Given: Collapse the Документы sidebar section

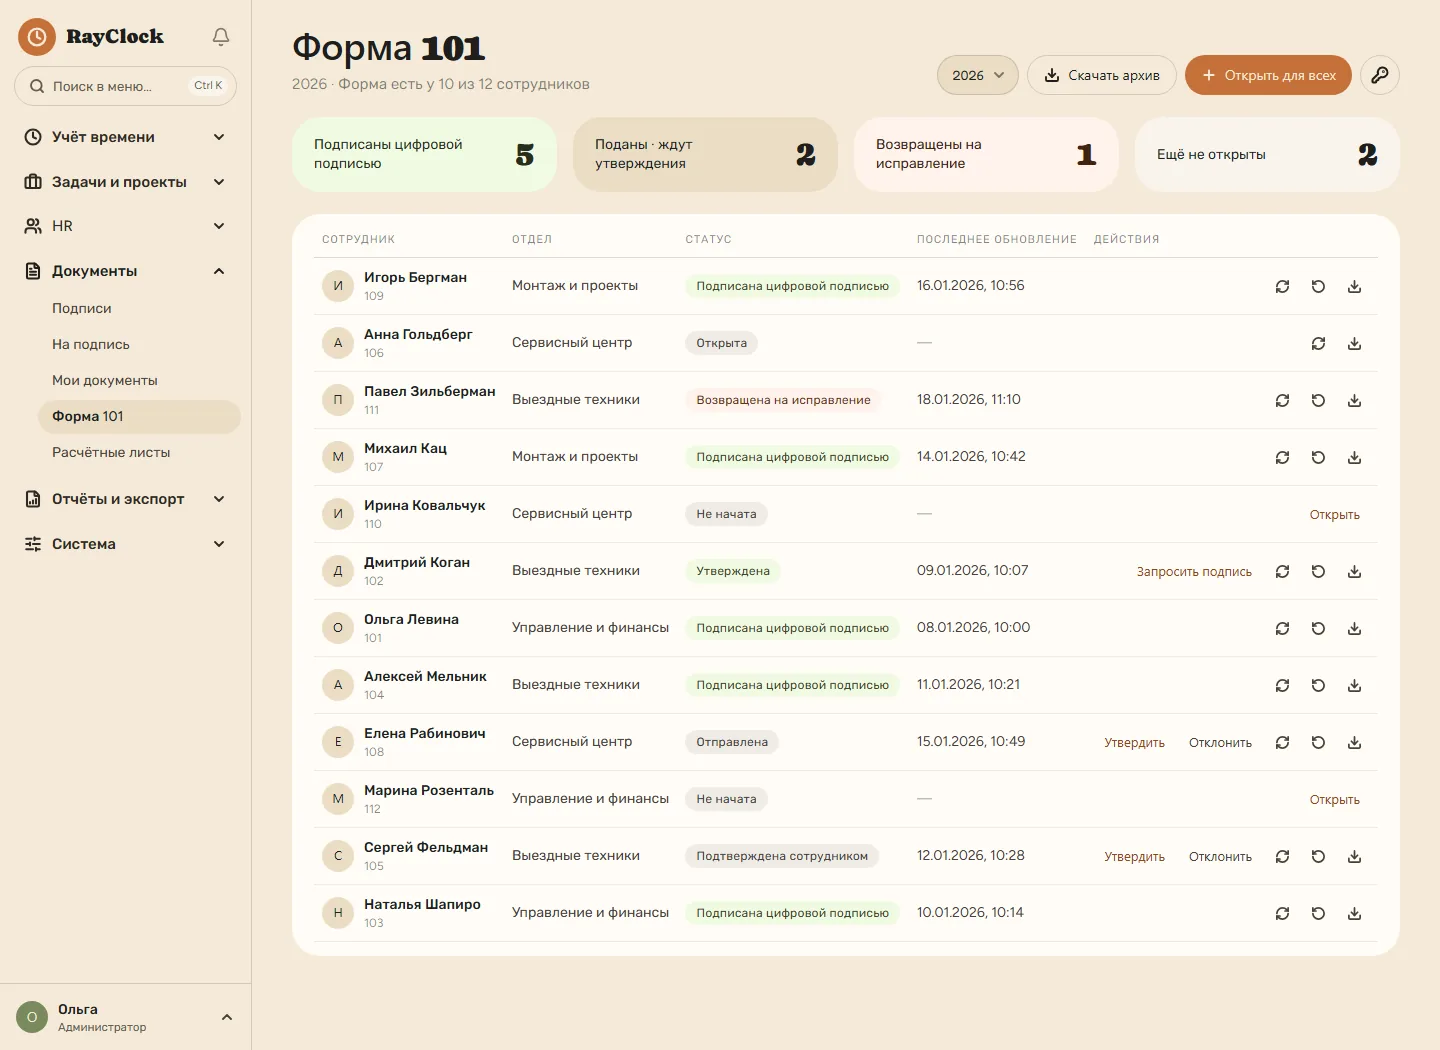Looking at the screenshot, I should pos(126,271).
